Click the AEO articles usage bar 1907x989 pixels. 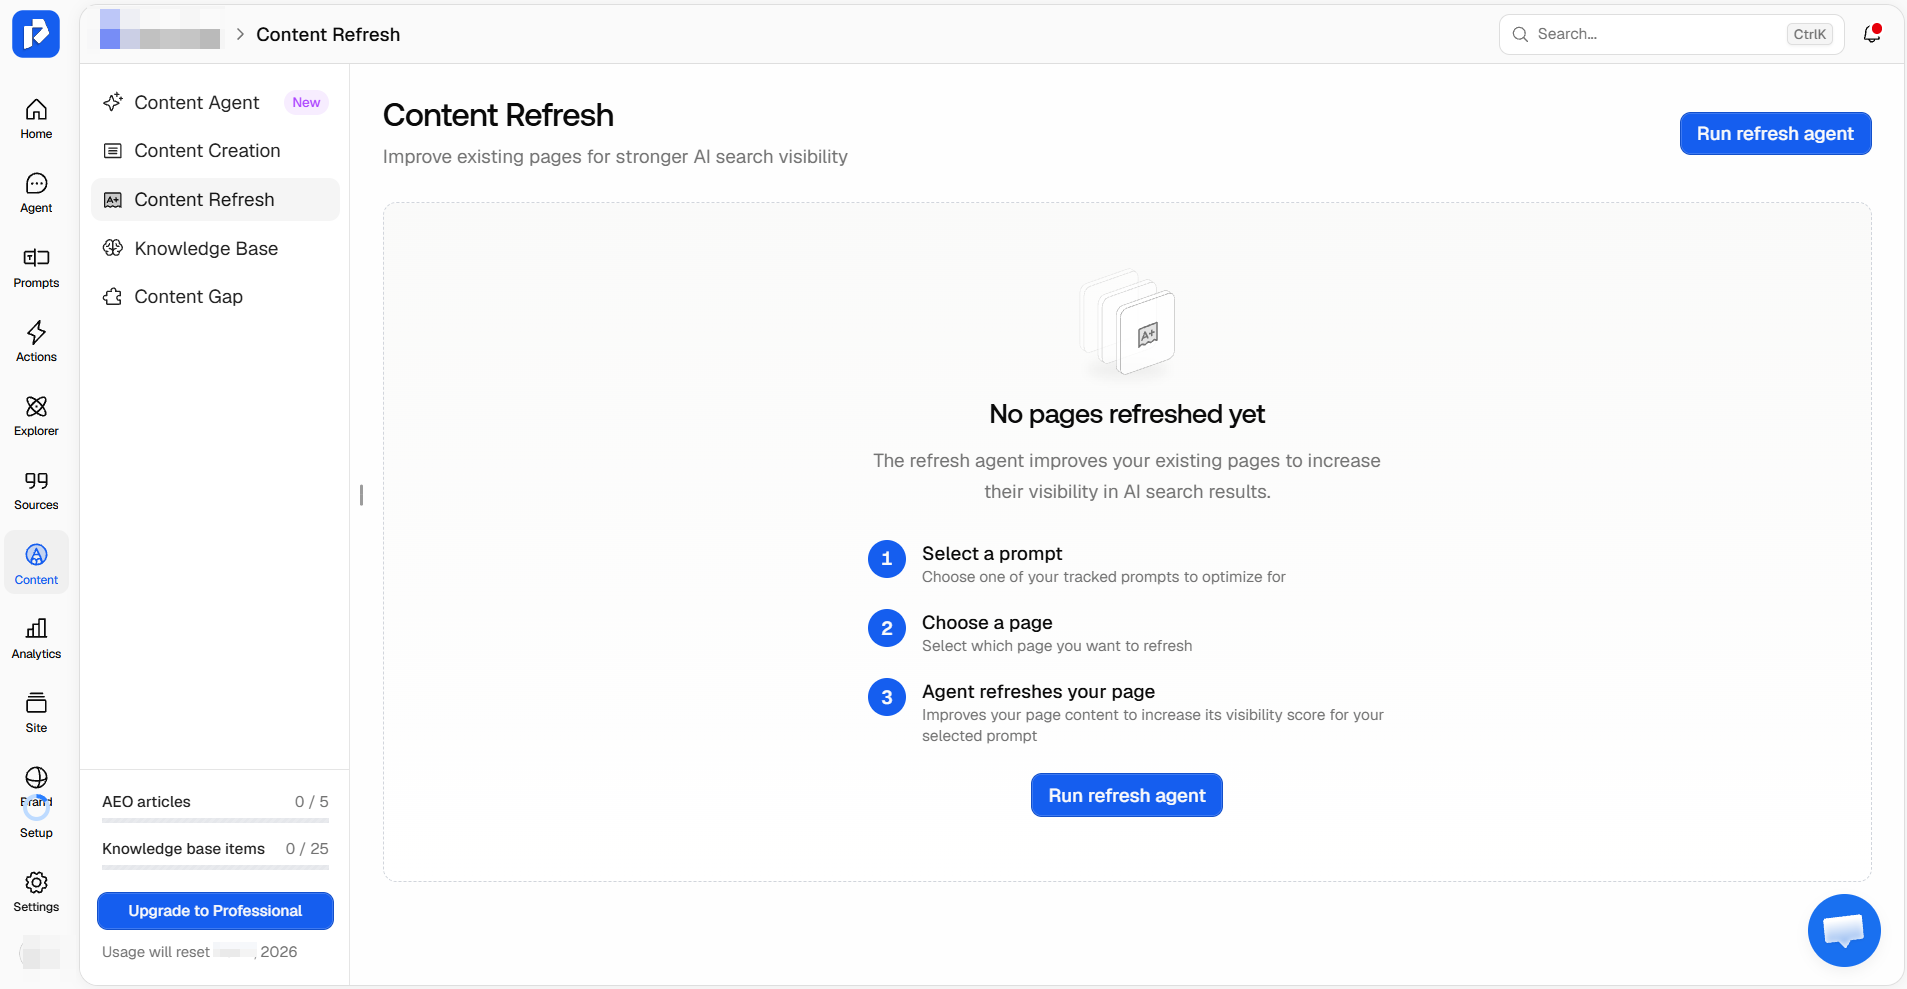coord(215,821)
